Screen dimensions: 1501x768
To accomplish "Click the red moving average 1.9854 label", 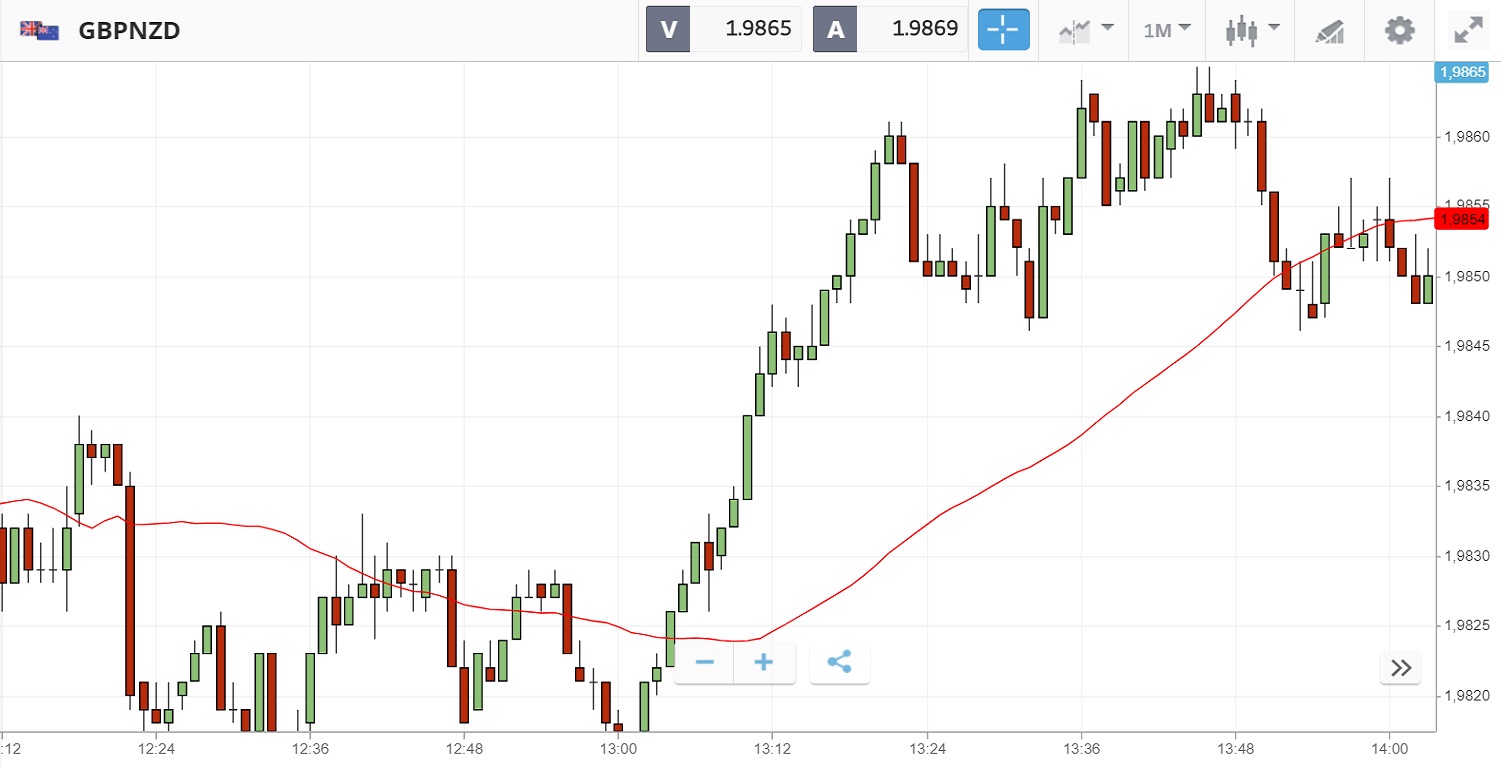I will (x=1461, y=219).
